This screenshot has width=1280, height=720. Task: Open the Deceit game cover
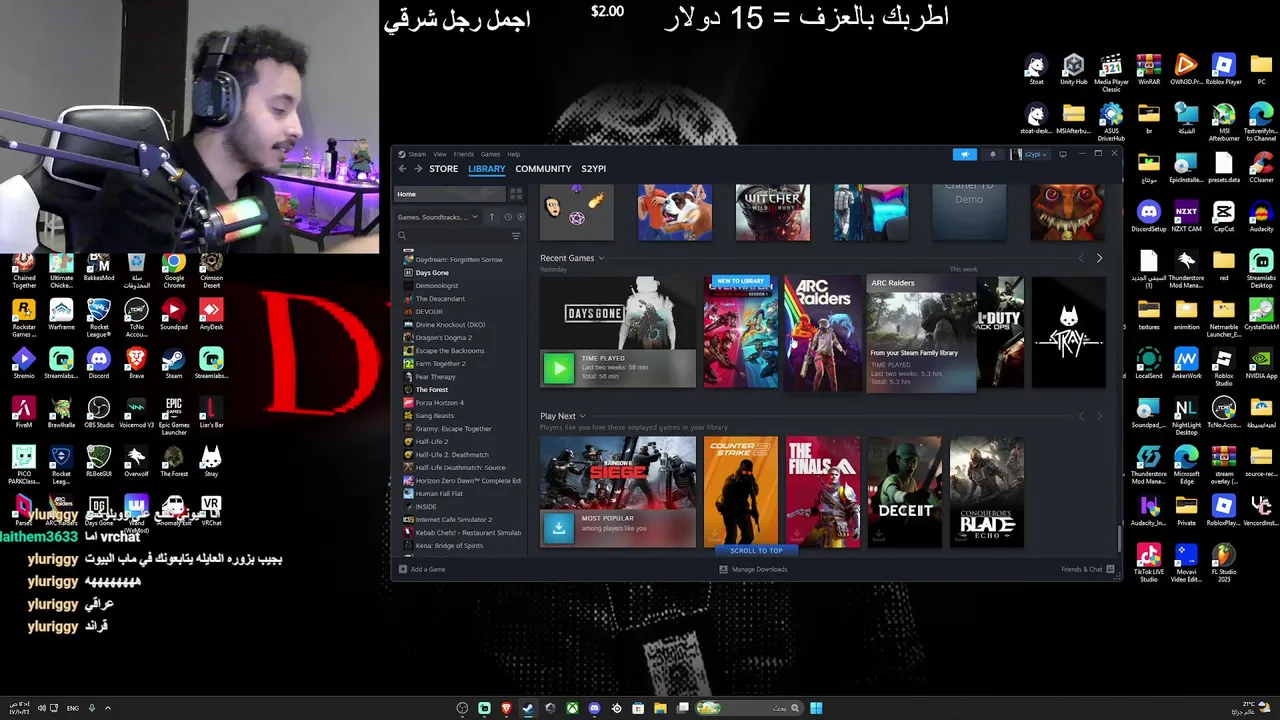tap(905, 491)
